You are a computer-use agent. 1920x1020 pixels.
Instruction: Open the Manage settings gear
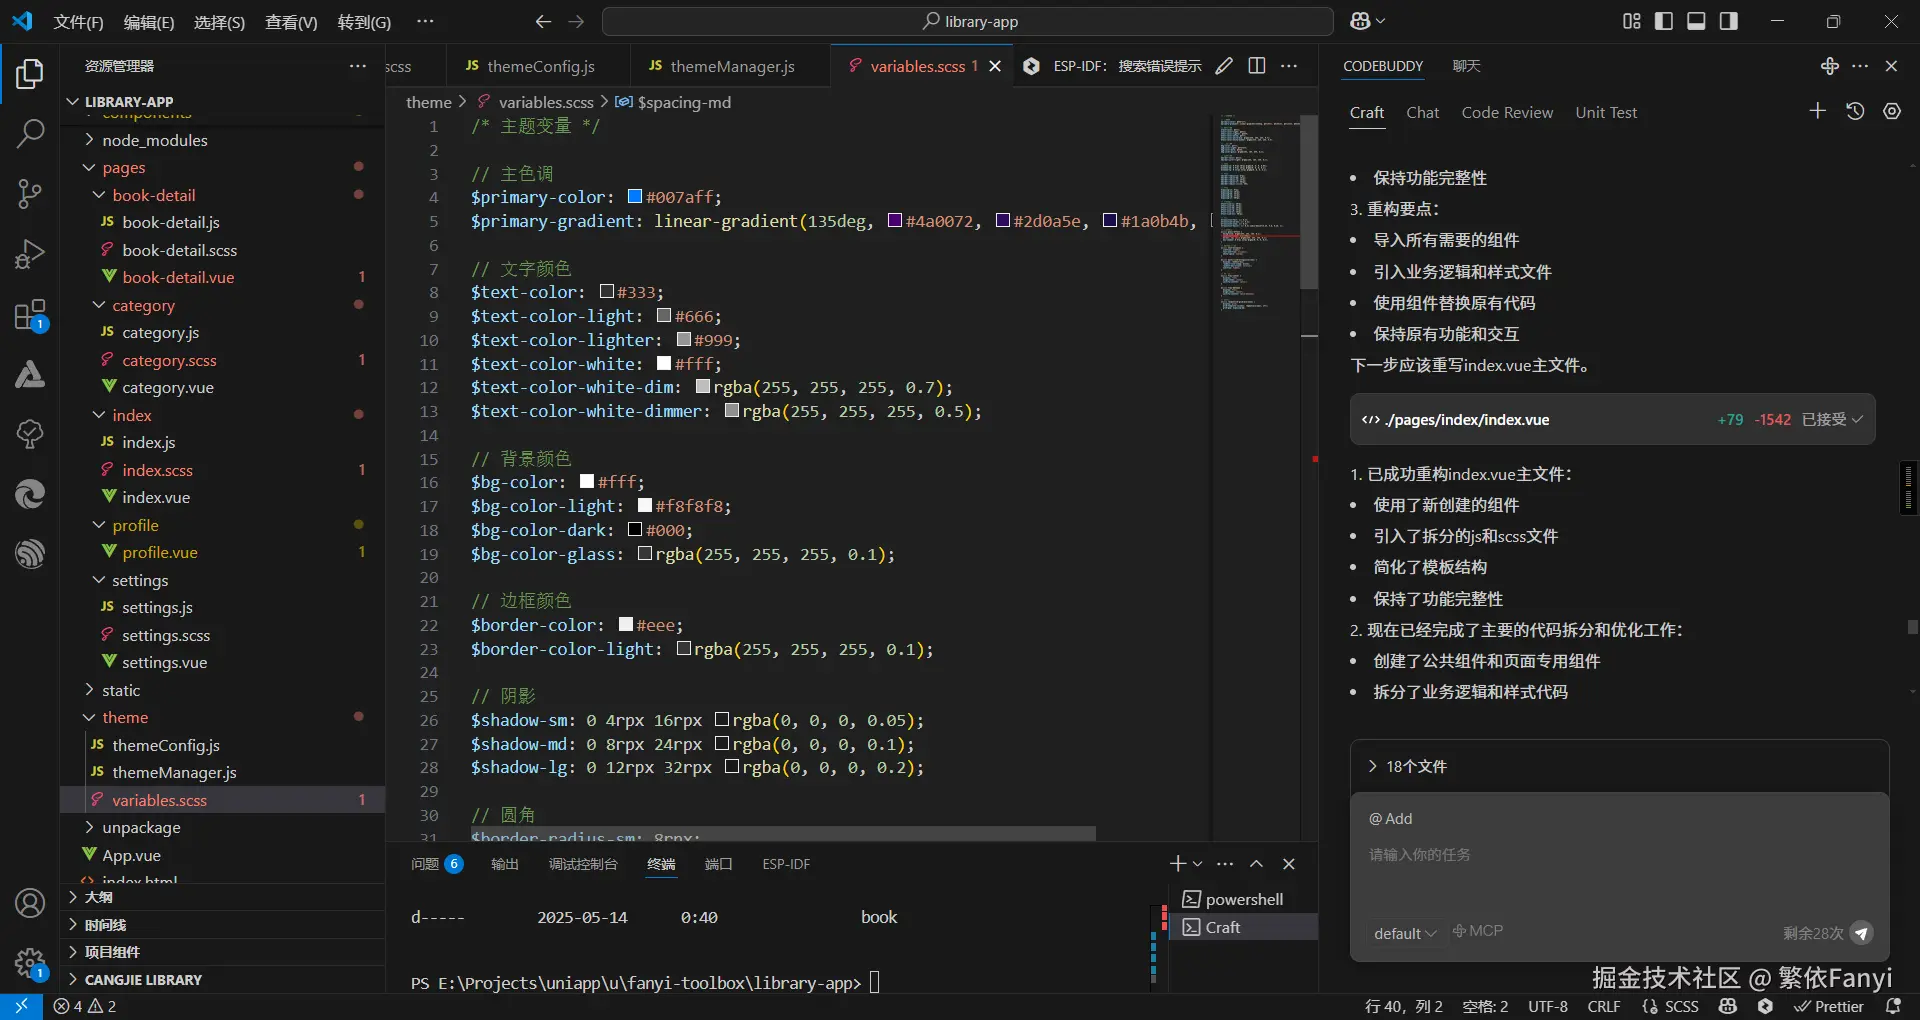pyautogui.click(x=30, y=964)
